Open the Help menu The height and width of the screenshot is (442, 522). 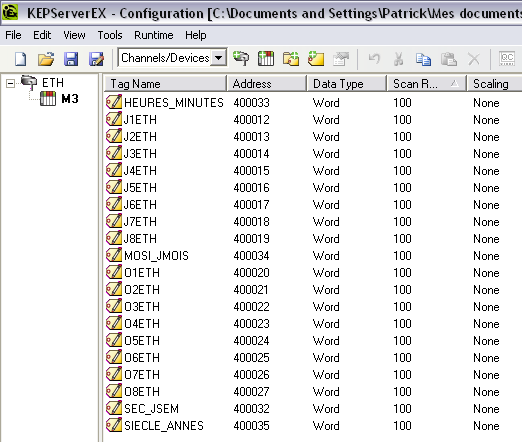tap(196, 35)
